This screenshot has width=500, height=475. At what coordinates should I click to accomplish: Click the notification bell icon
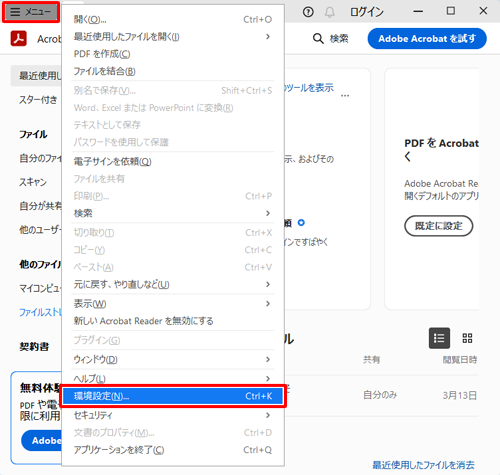[x=330, y=12]
